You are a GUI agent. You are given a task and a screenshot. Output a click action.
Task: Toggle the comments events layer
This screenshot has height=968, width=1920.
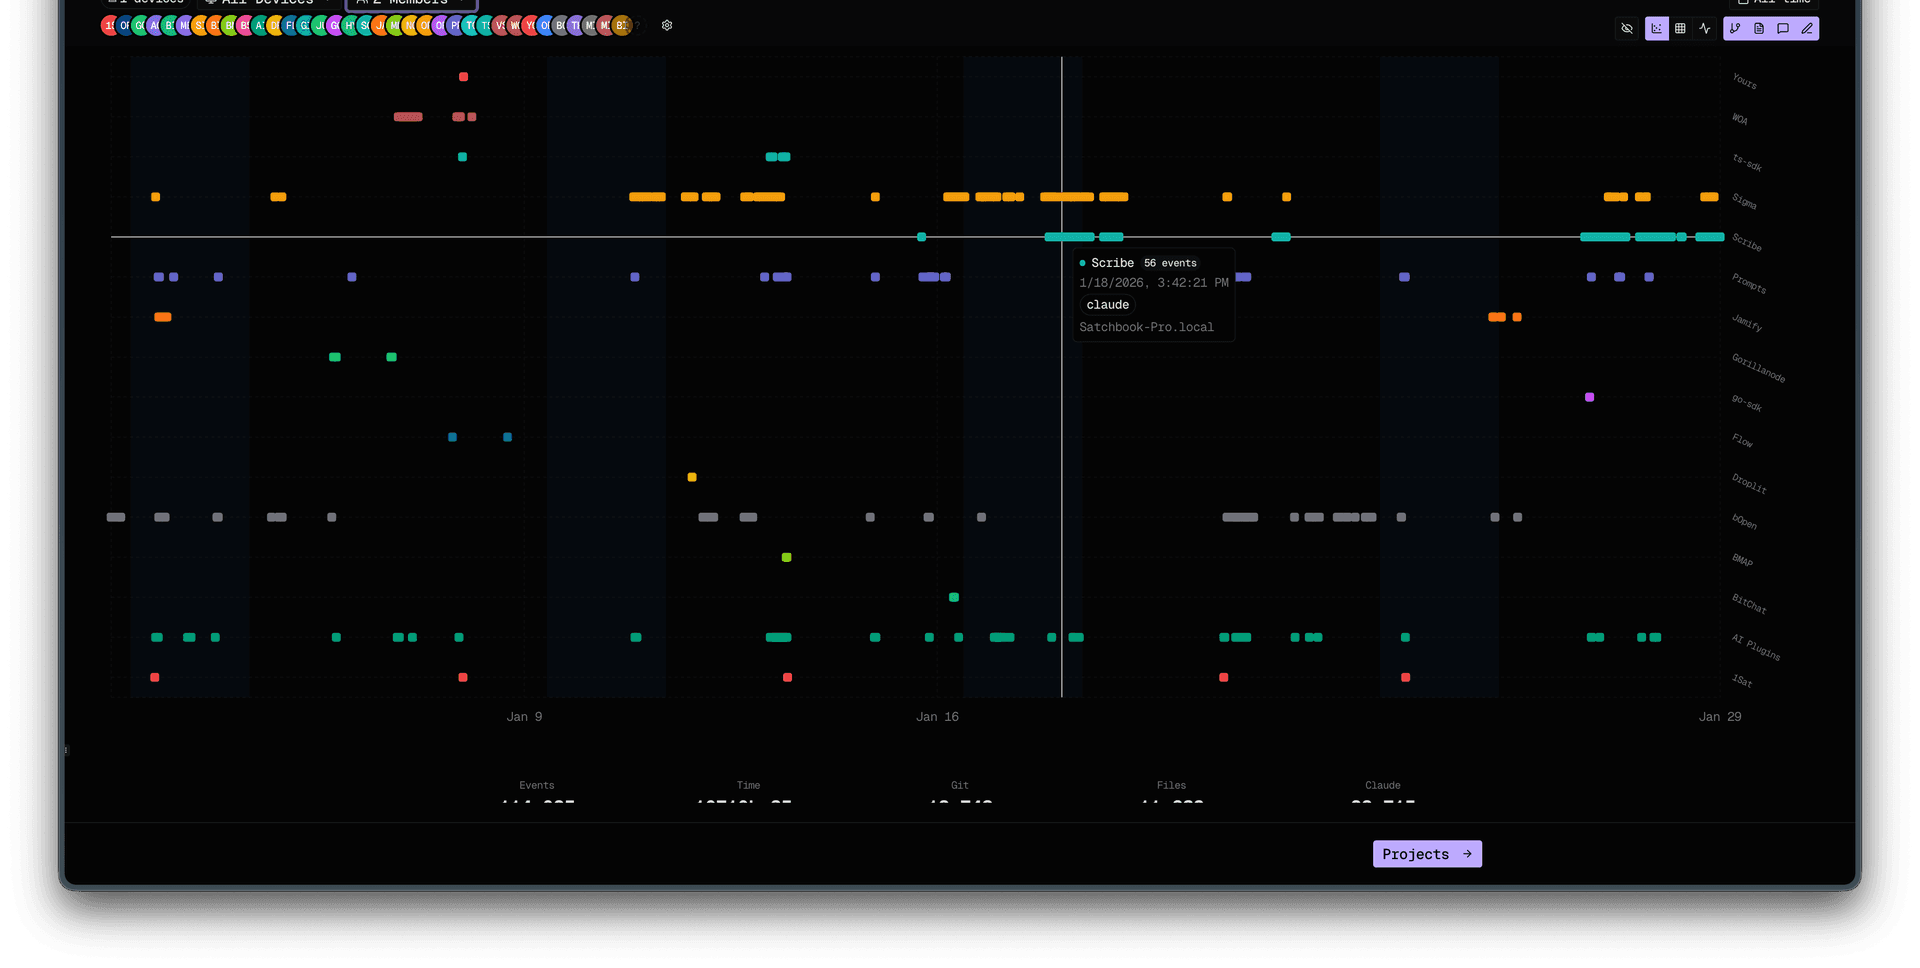1783,28
